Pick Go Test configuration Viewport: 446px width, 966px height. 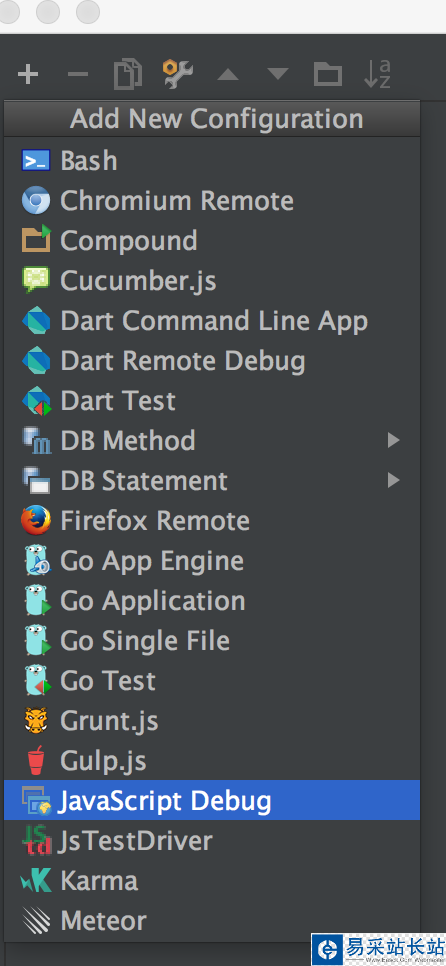[212, 681]
